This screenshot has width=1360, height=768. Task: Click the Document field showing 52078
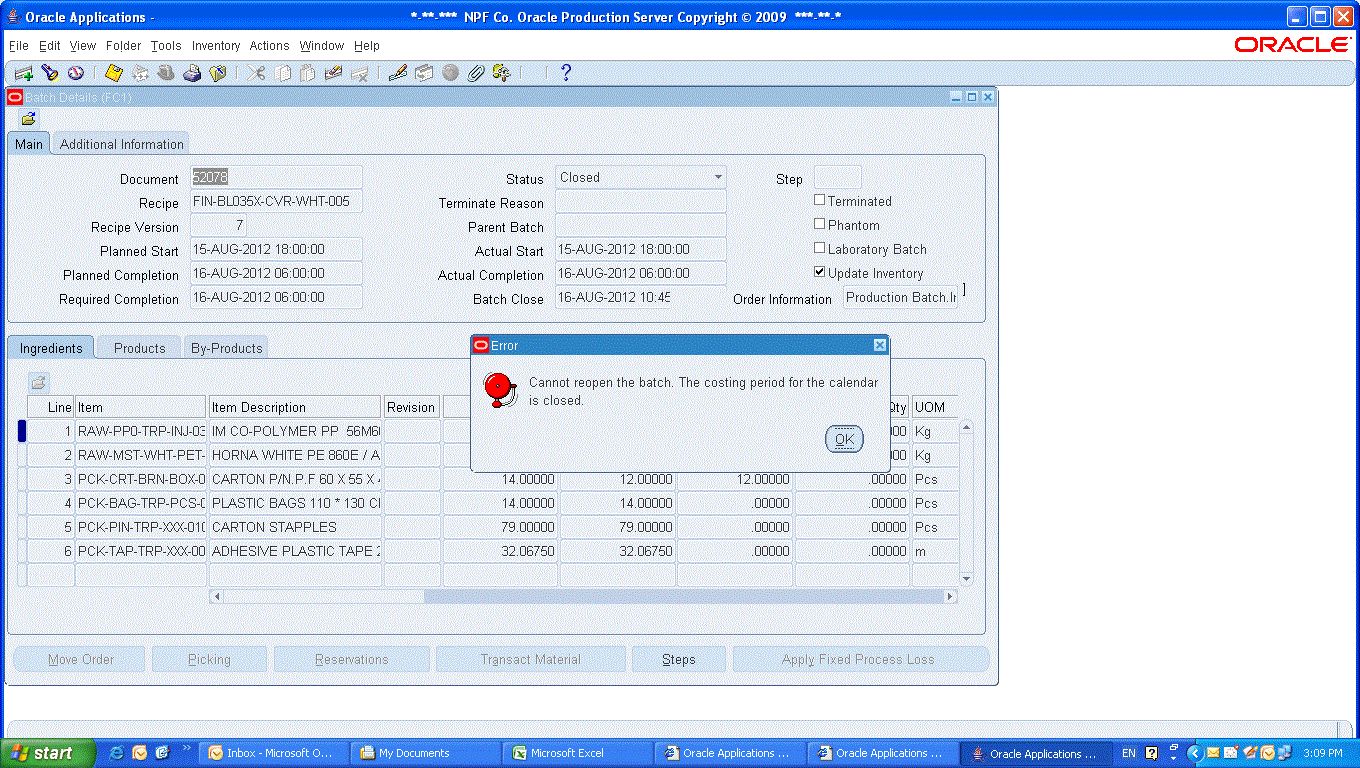coord(276,177)
